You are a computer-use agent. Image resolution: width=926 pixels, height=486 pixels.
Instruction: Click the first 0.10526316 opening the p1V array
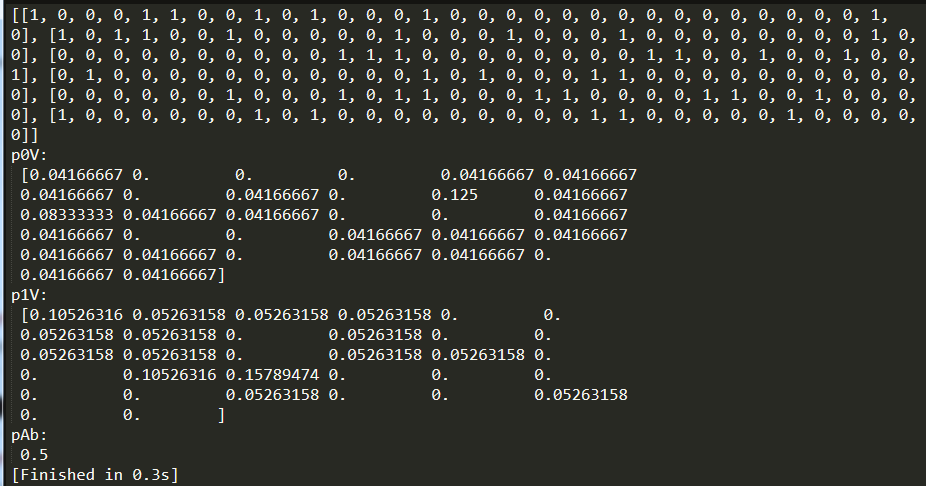coord(70,315)
